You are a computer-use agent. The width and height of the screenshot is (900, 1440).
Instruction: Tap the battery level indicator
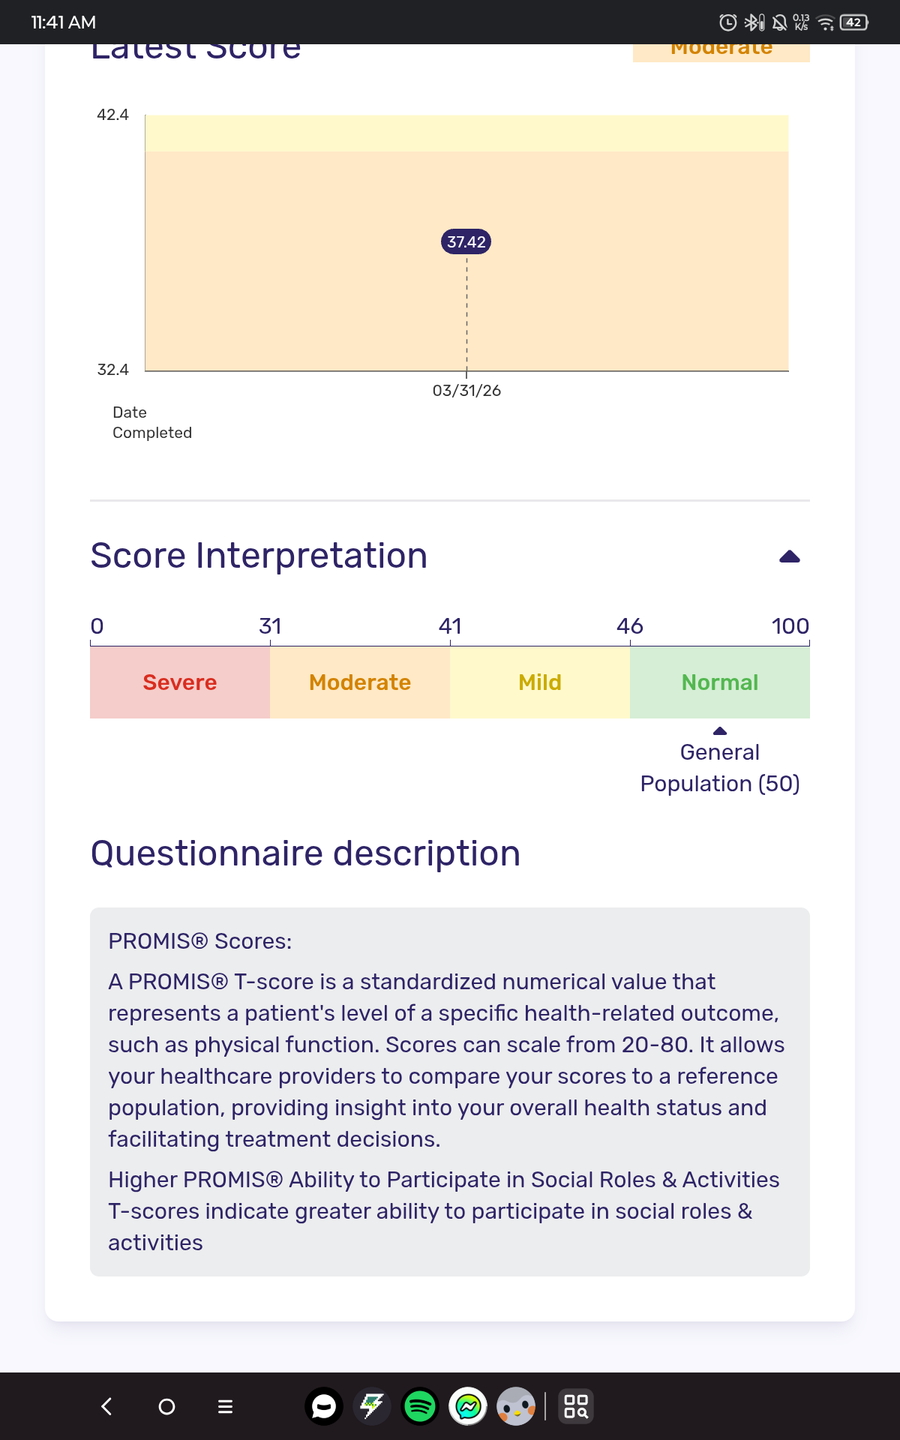click(853, 22)
